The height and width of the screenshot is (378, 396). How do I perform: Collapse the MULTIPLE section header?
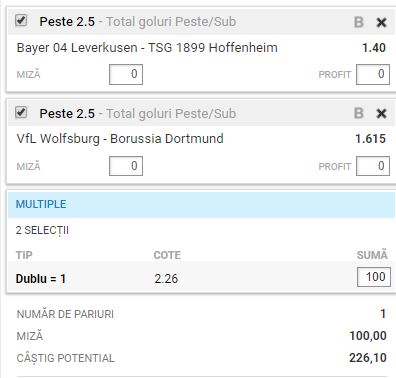tap(201, 204)
